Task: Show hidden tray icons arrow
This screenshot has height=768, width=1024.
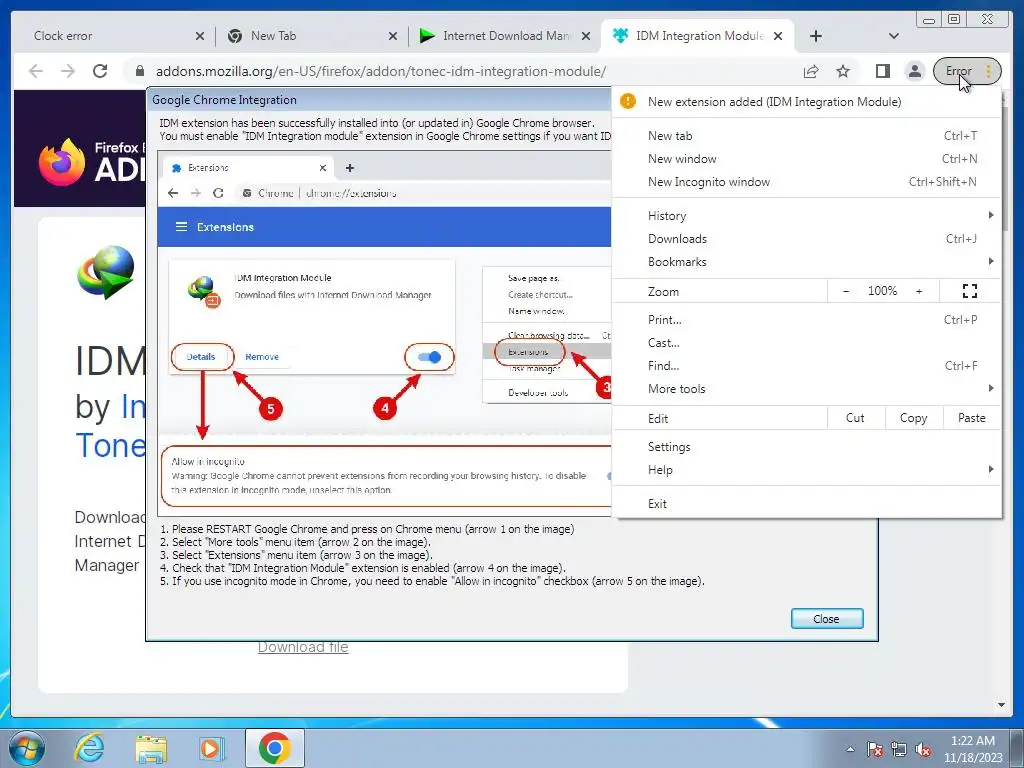Action: click(x=850, y=749)
